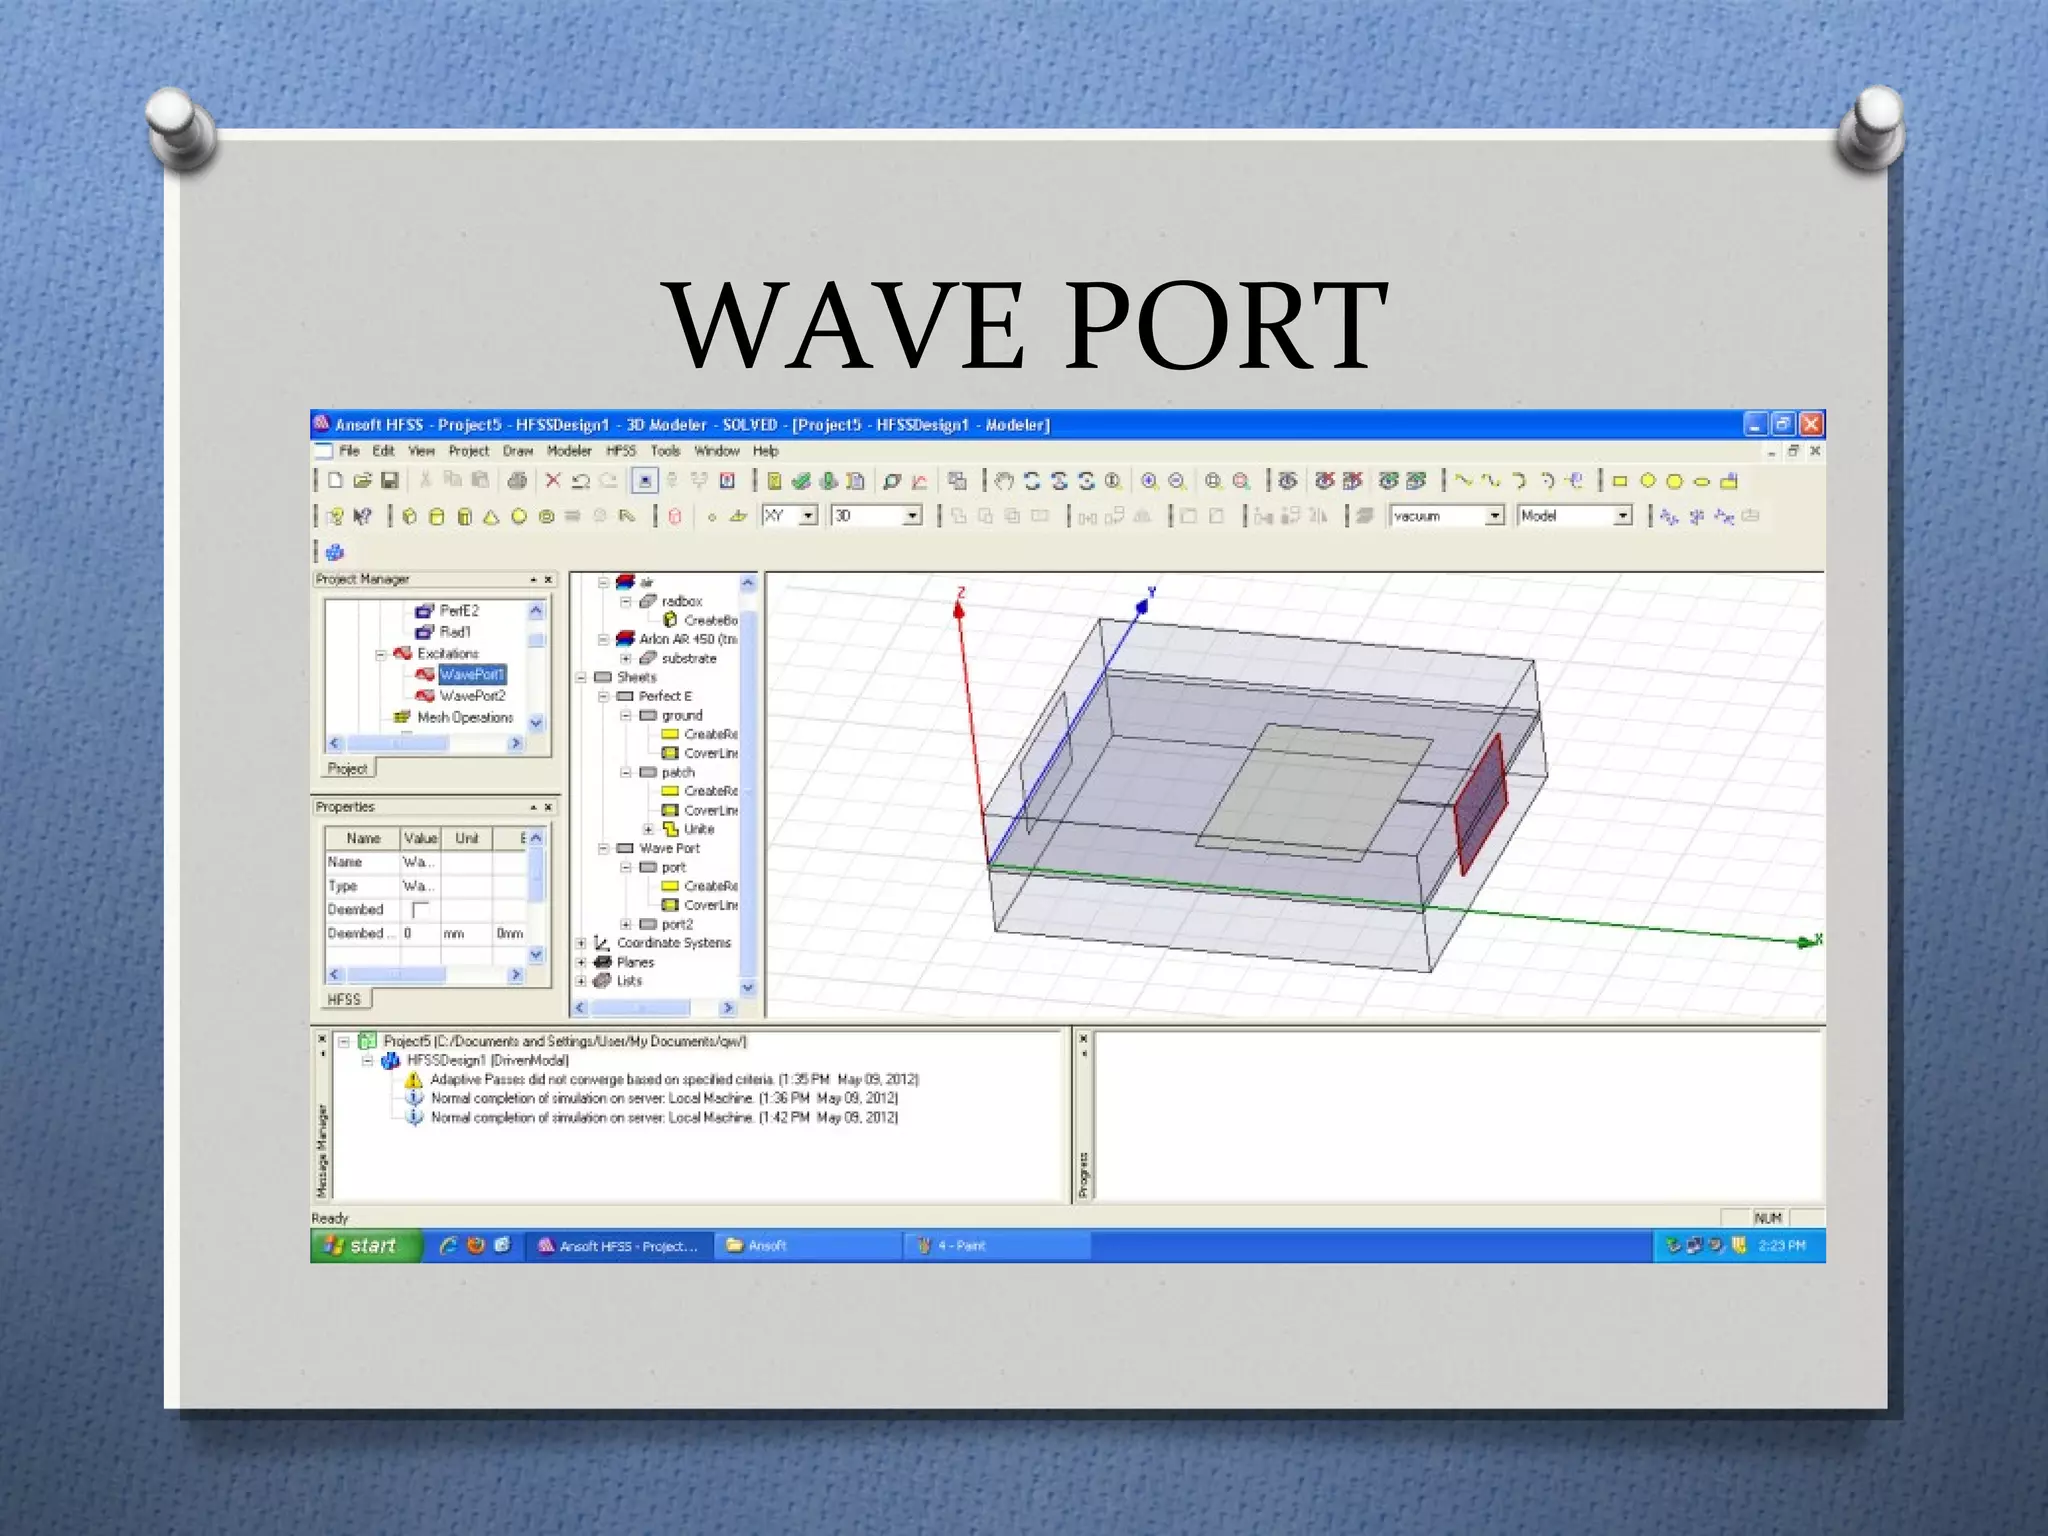Screen dimensions: 2048x1536
Task: Click the Print icon
Action: coord(517,481)
